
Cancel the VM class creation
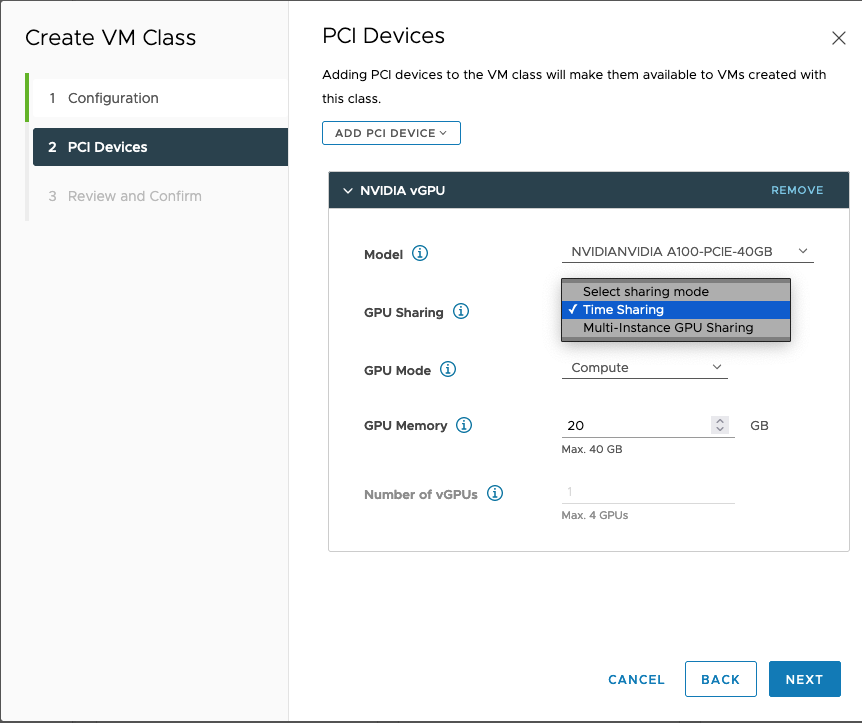pos(636,679)
